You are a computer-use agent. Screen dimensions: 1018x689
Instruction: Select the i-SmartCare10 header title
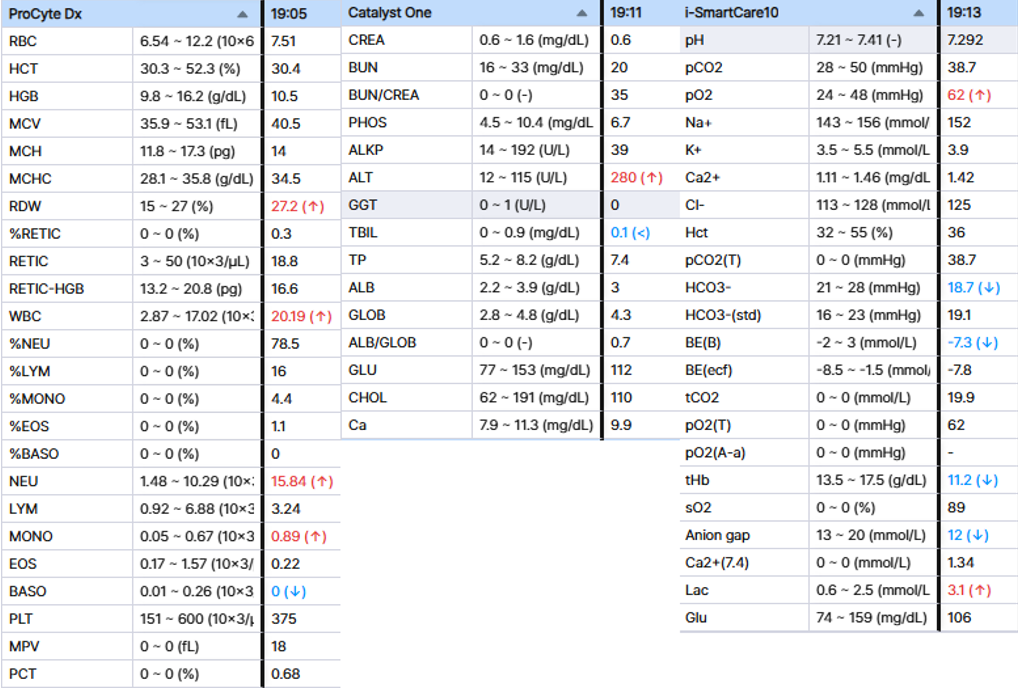pyautogui.click(x=732, y=14)
